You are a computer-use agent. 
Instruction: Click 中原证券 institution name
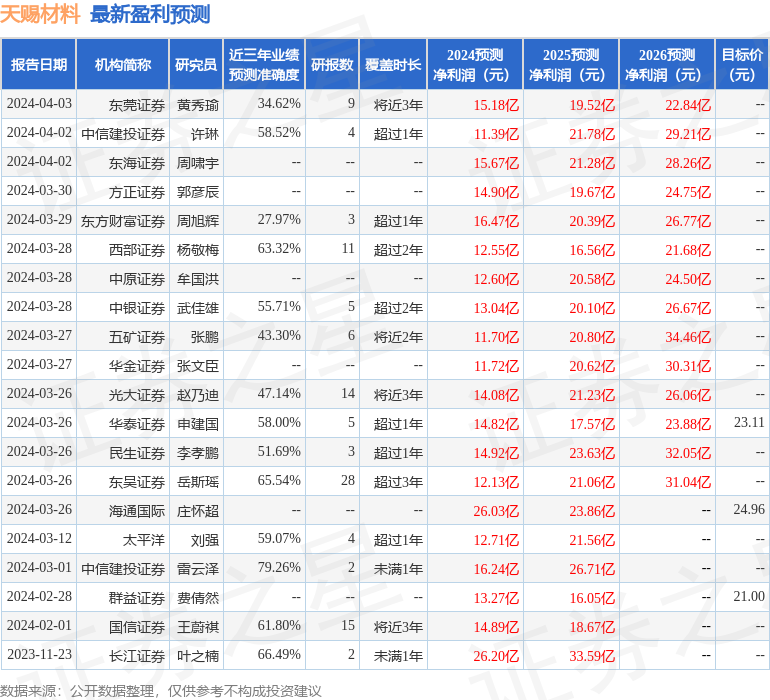point(137,279)
